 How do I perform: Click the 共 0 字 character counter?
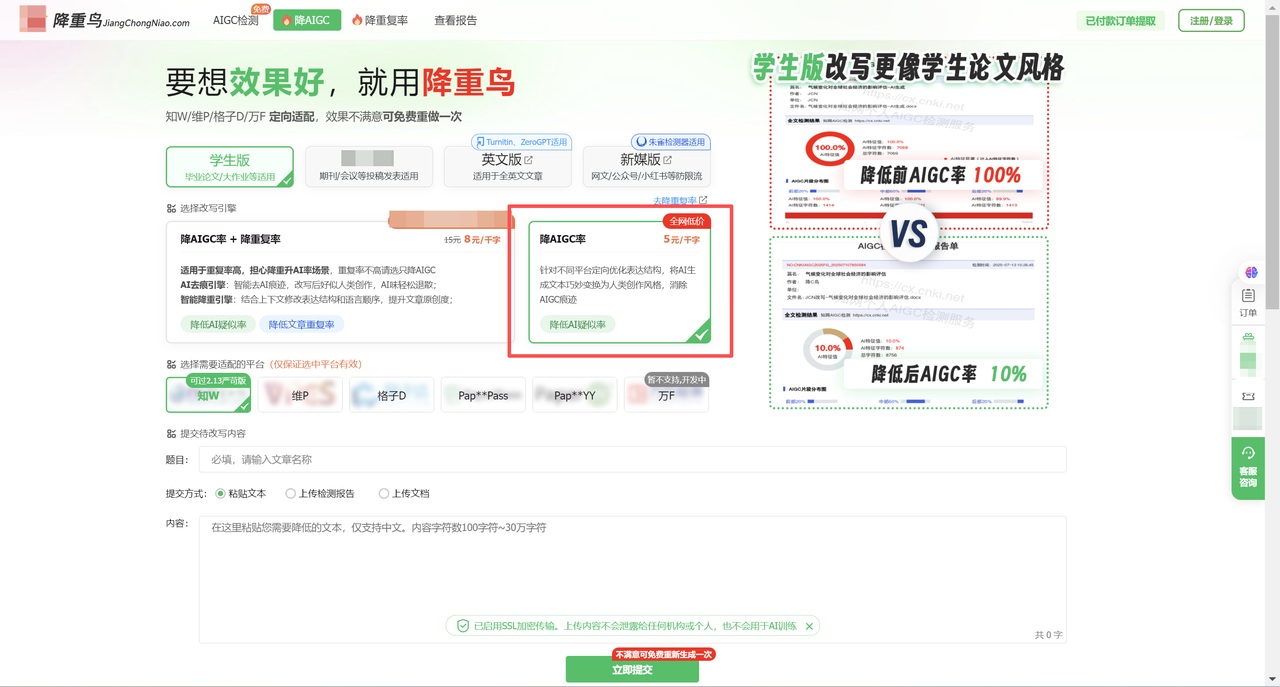1048,635
